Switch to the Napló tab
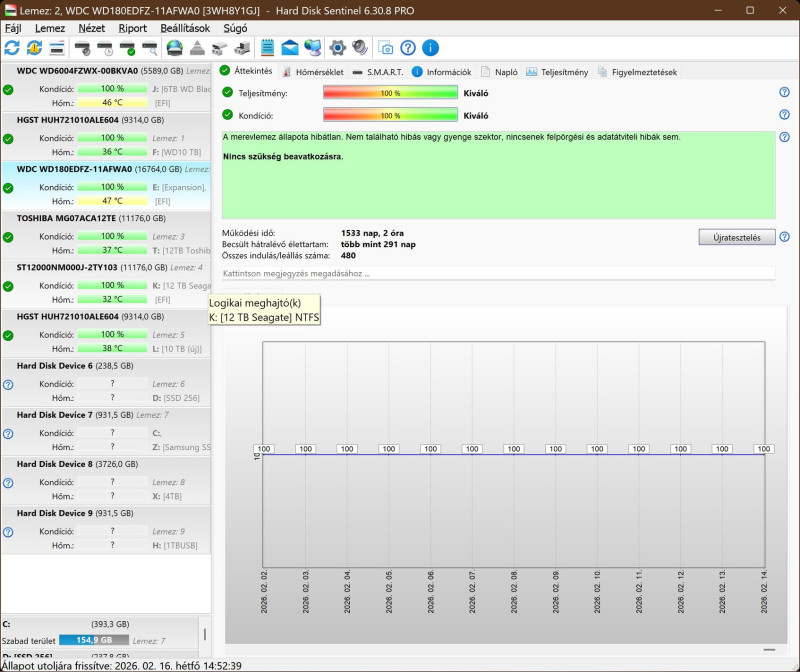 click(x=499, y=72)
